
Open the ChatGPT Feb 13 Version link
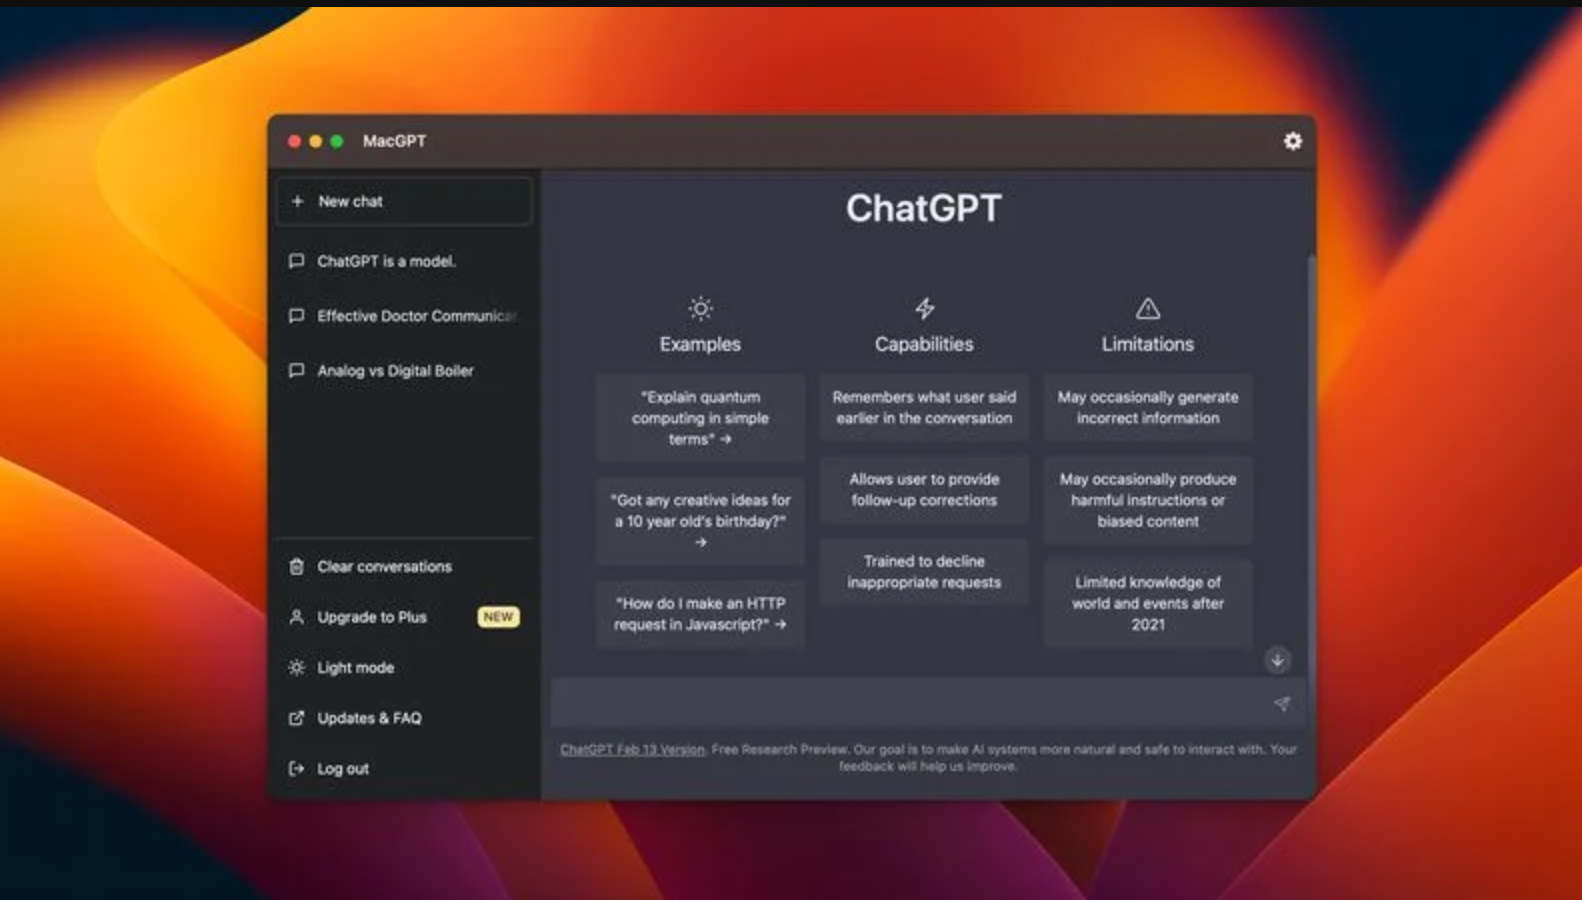[x=632, y=749]
